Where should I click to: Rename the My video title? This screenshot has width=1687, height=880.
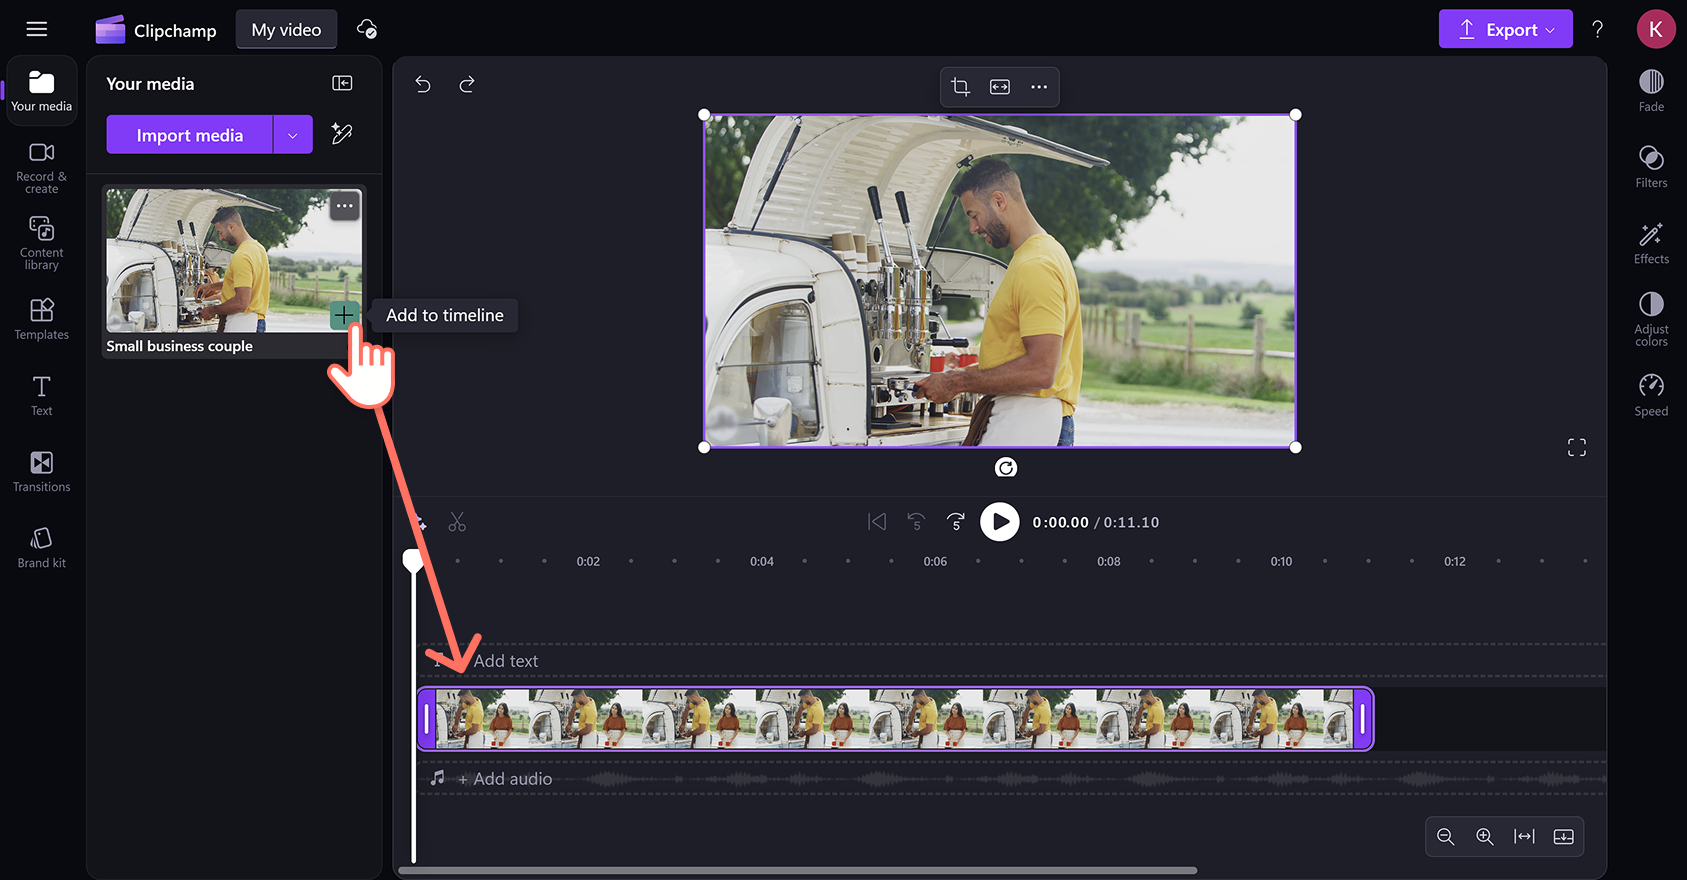click(x=286, y=30)
